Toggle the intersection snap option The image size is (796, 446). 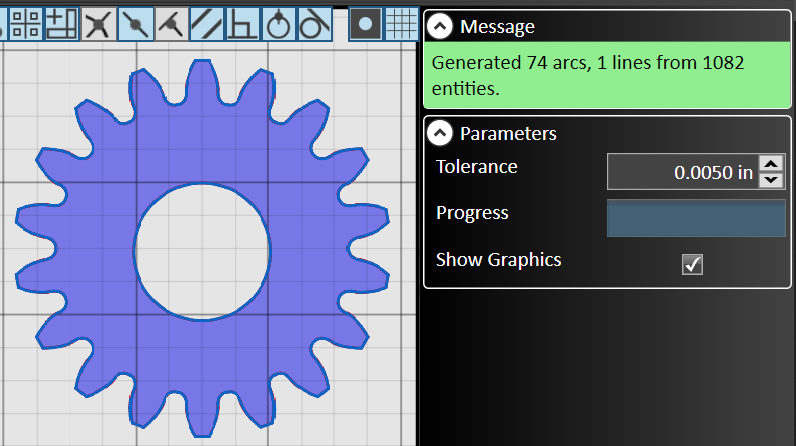98,24
